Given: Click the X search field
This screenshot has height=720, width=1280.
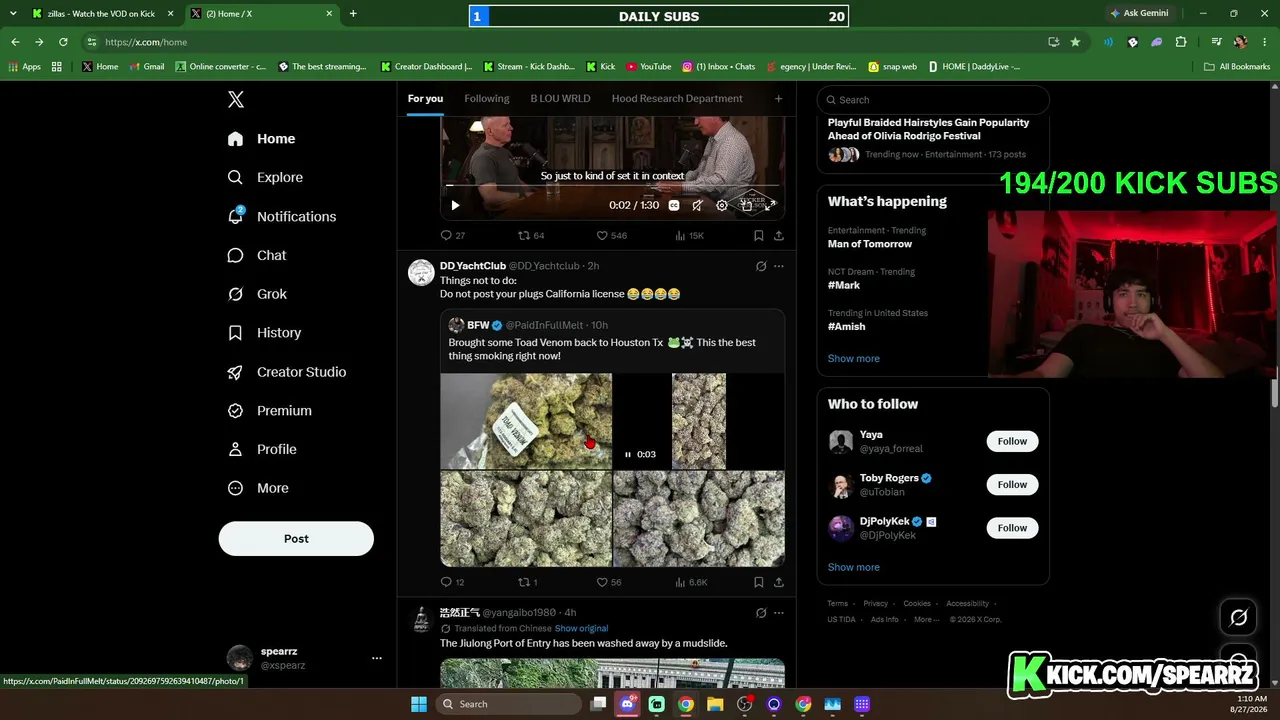Looking at the screenshot, I should point(933,99).
